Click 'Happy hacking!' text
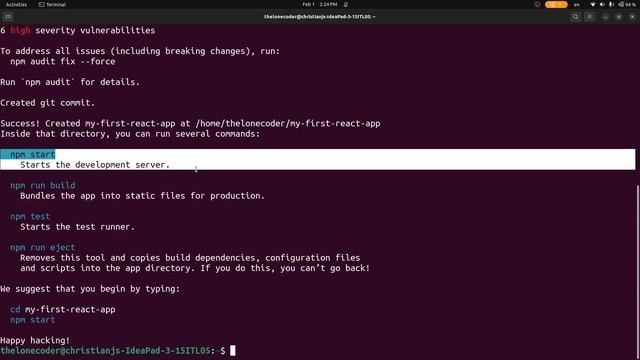Image resolution: width=640 pixels, height=360 pixels. point(35,340)
